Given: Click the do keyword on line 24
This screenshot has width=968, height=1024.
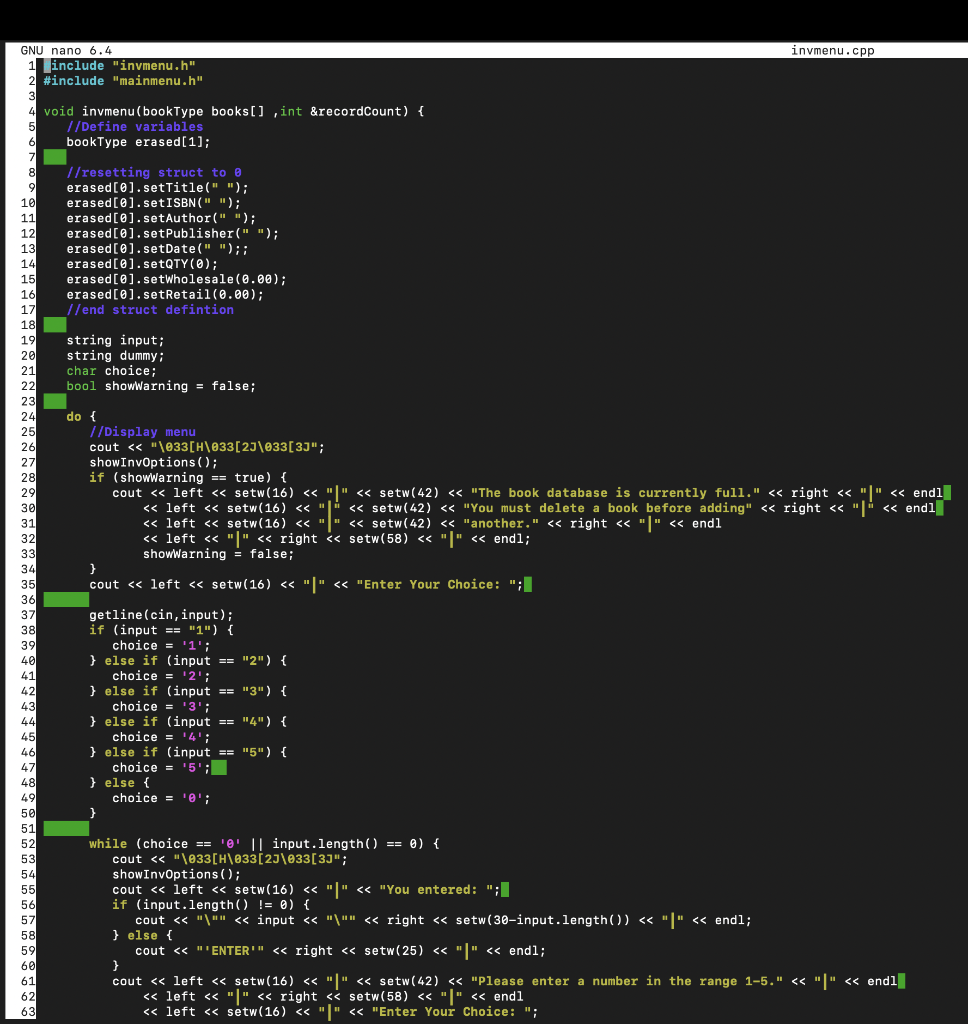Looking at the screenshot, I should click(73, 416).
